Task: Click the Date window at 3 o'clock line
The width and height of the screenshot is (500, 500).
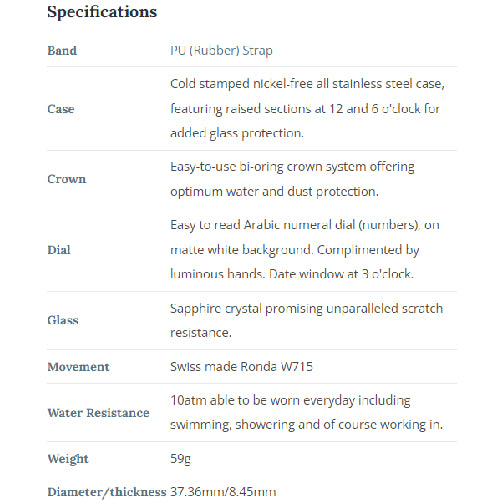Action: point(341,274)
